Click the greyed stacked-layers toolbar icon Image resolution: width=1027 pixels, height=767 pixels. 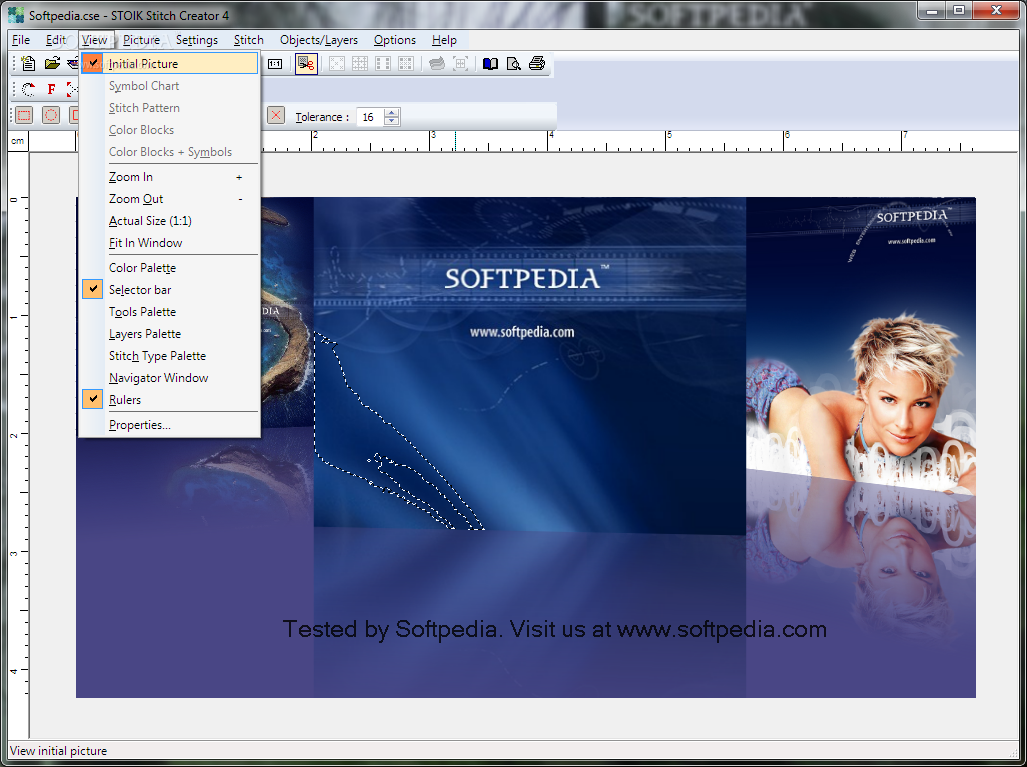(x=437, y=64)
